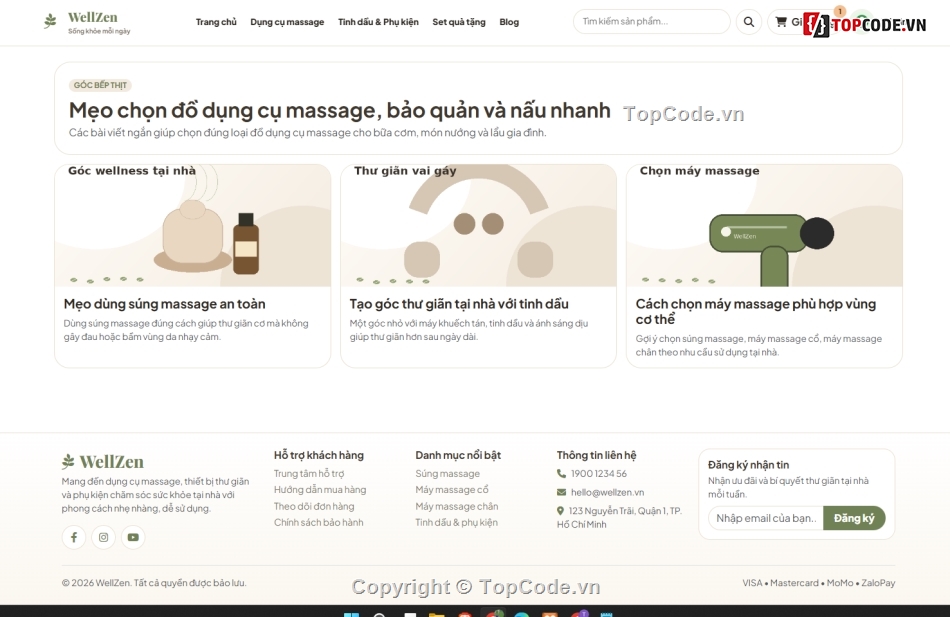The height and width of the screenshot is (617, 950).
Task: Click the Danh mục nổi bật heading
Action: (458, 455)
